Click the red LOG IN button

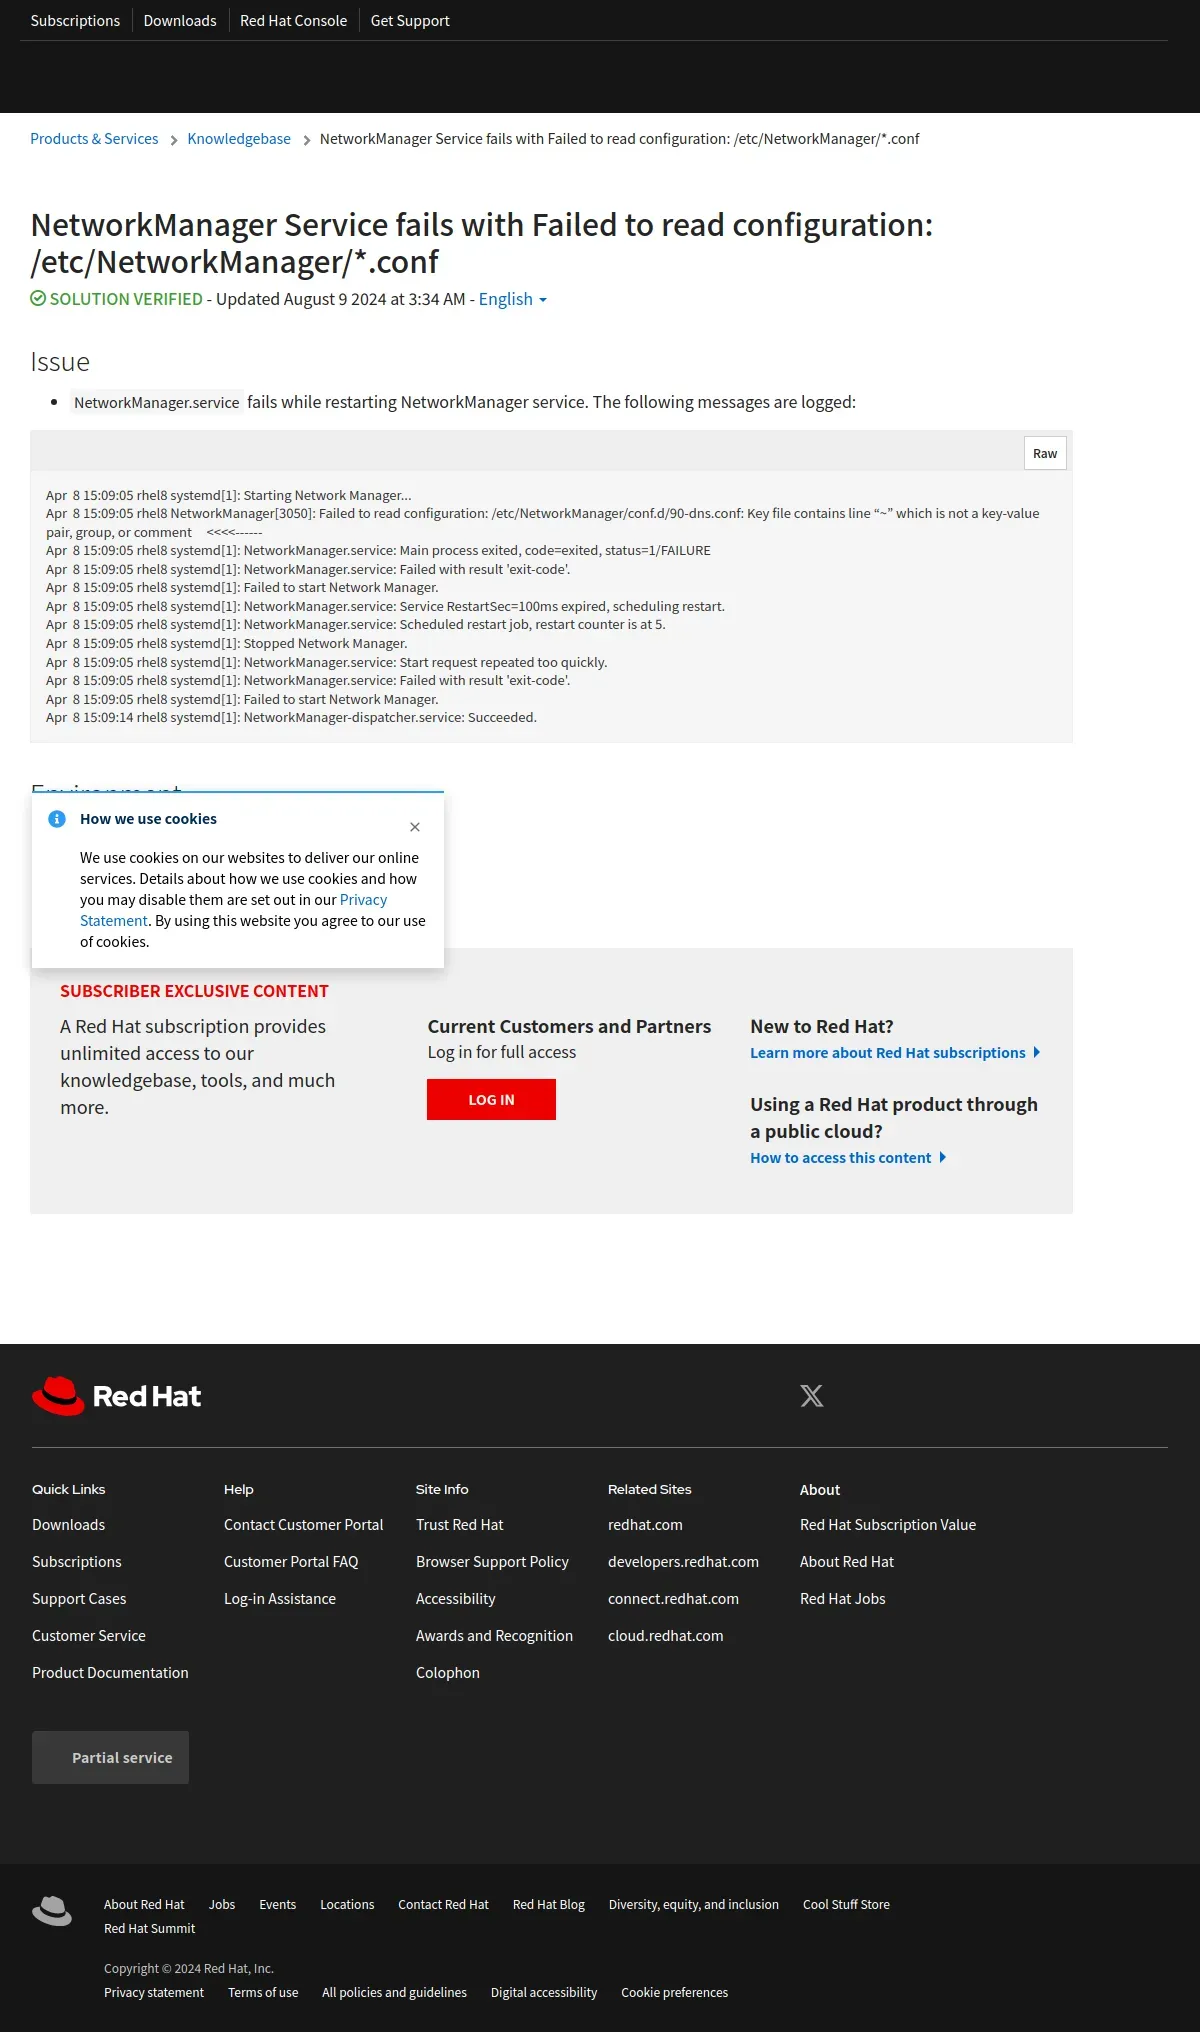(x=491, y=1099)
